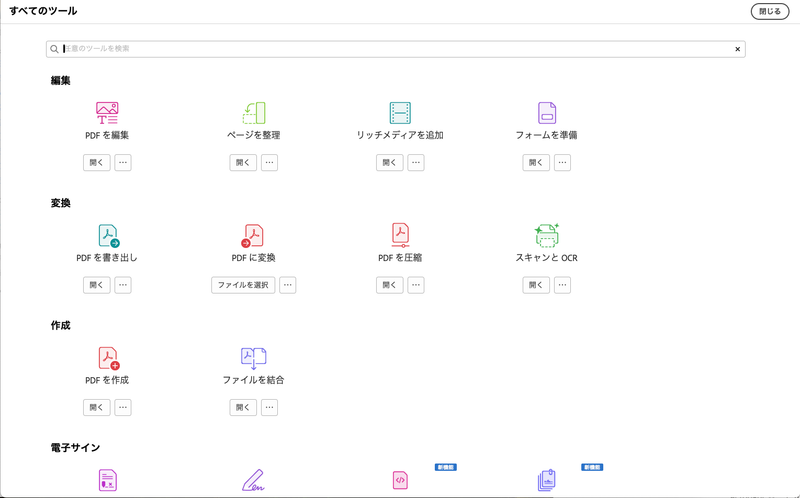Screen dimensions: 800x498
Task: Click 開く under スキャンと OCR
Action: pos(536,285)
